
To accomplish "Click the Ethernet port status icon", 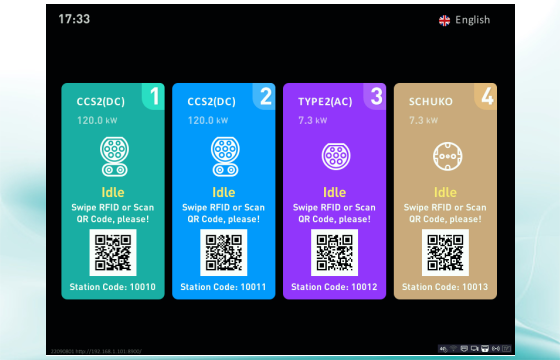I will (464, 348).
